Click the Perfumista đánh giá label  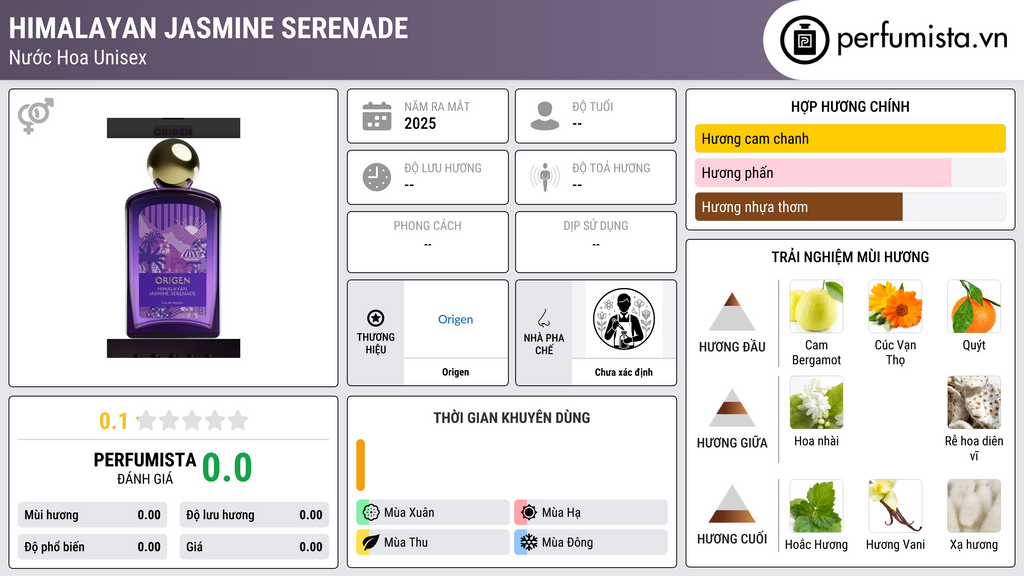145,468
